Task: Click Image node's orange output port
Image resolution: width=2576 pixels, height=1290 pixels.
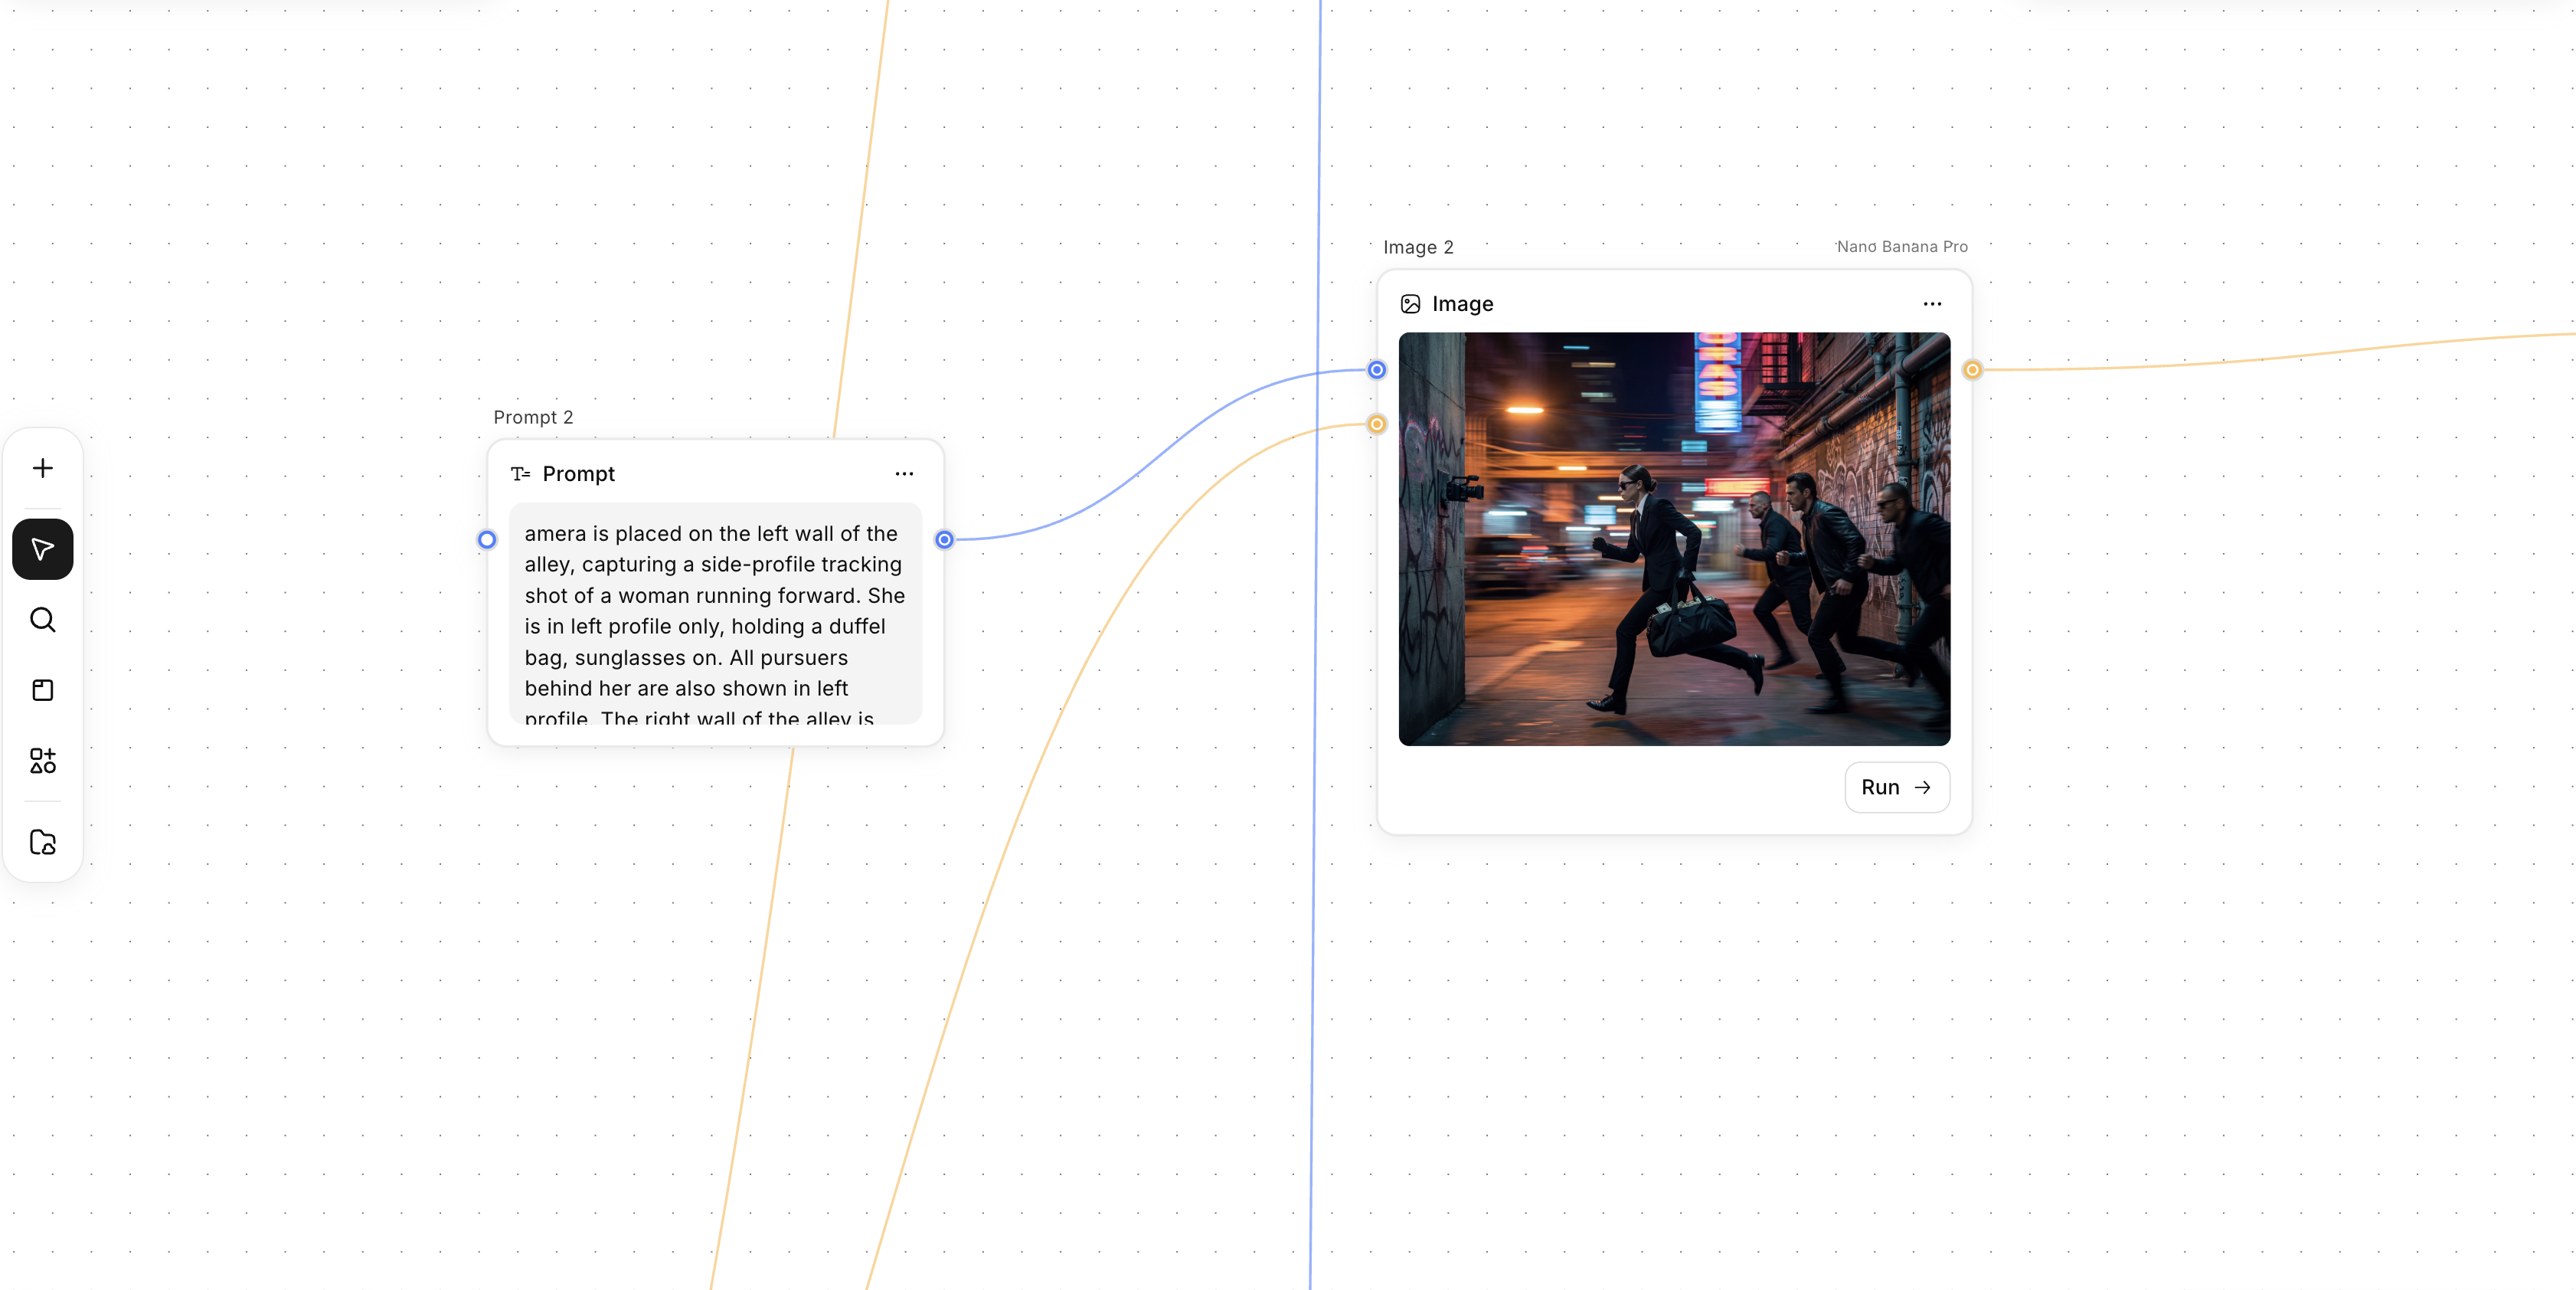Action: coord(1972,370)
